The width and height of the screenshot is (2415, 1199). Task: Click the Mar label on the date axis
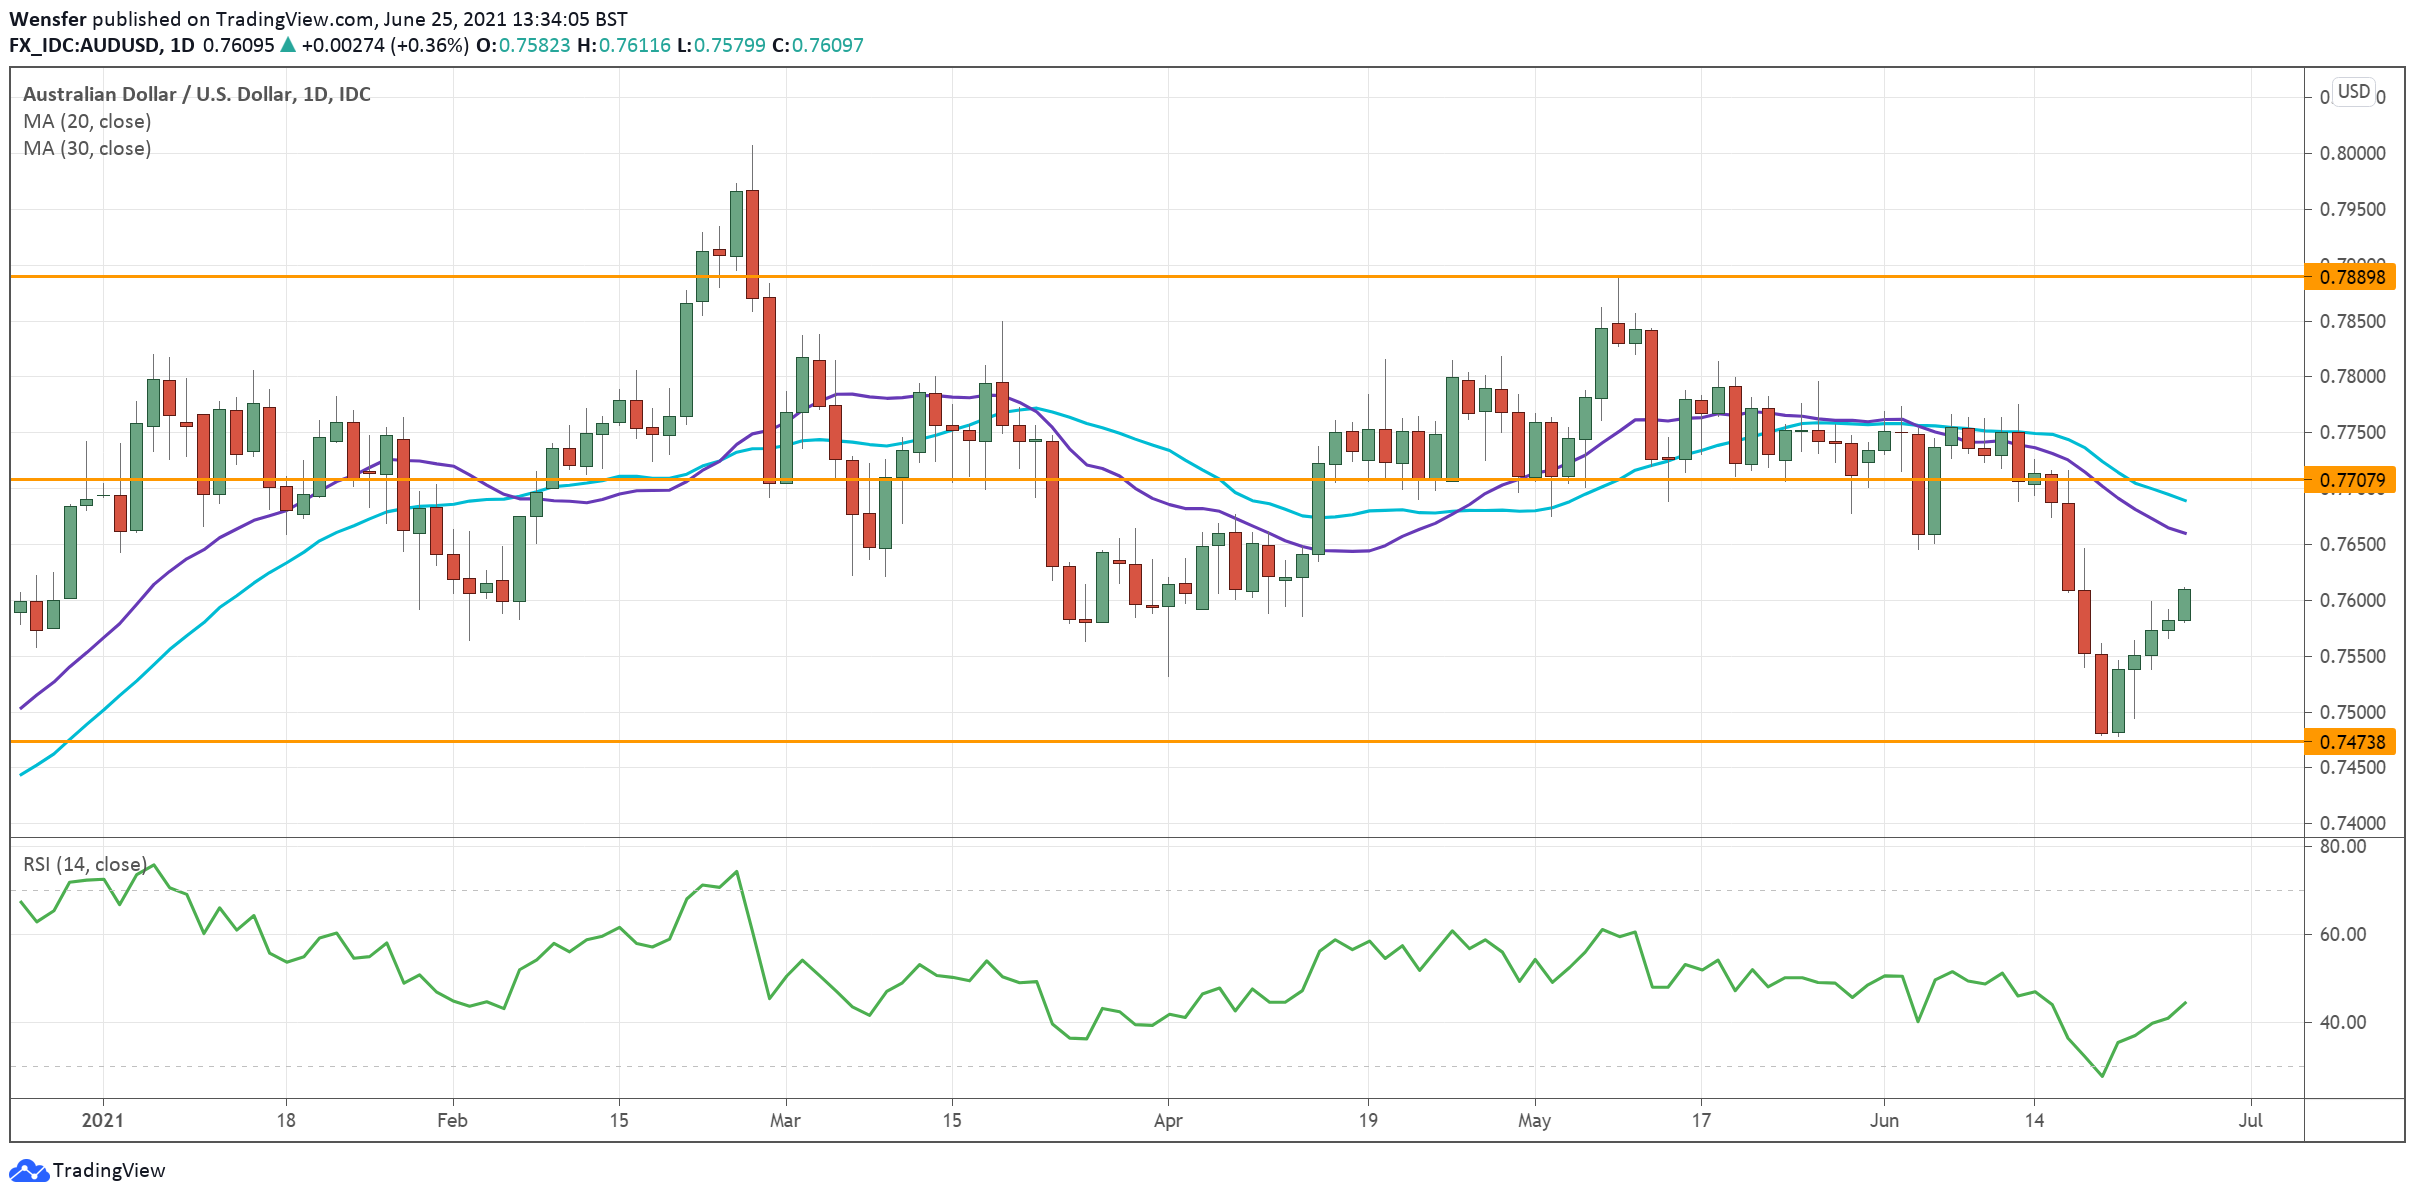point(785,1120)
